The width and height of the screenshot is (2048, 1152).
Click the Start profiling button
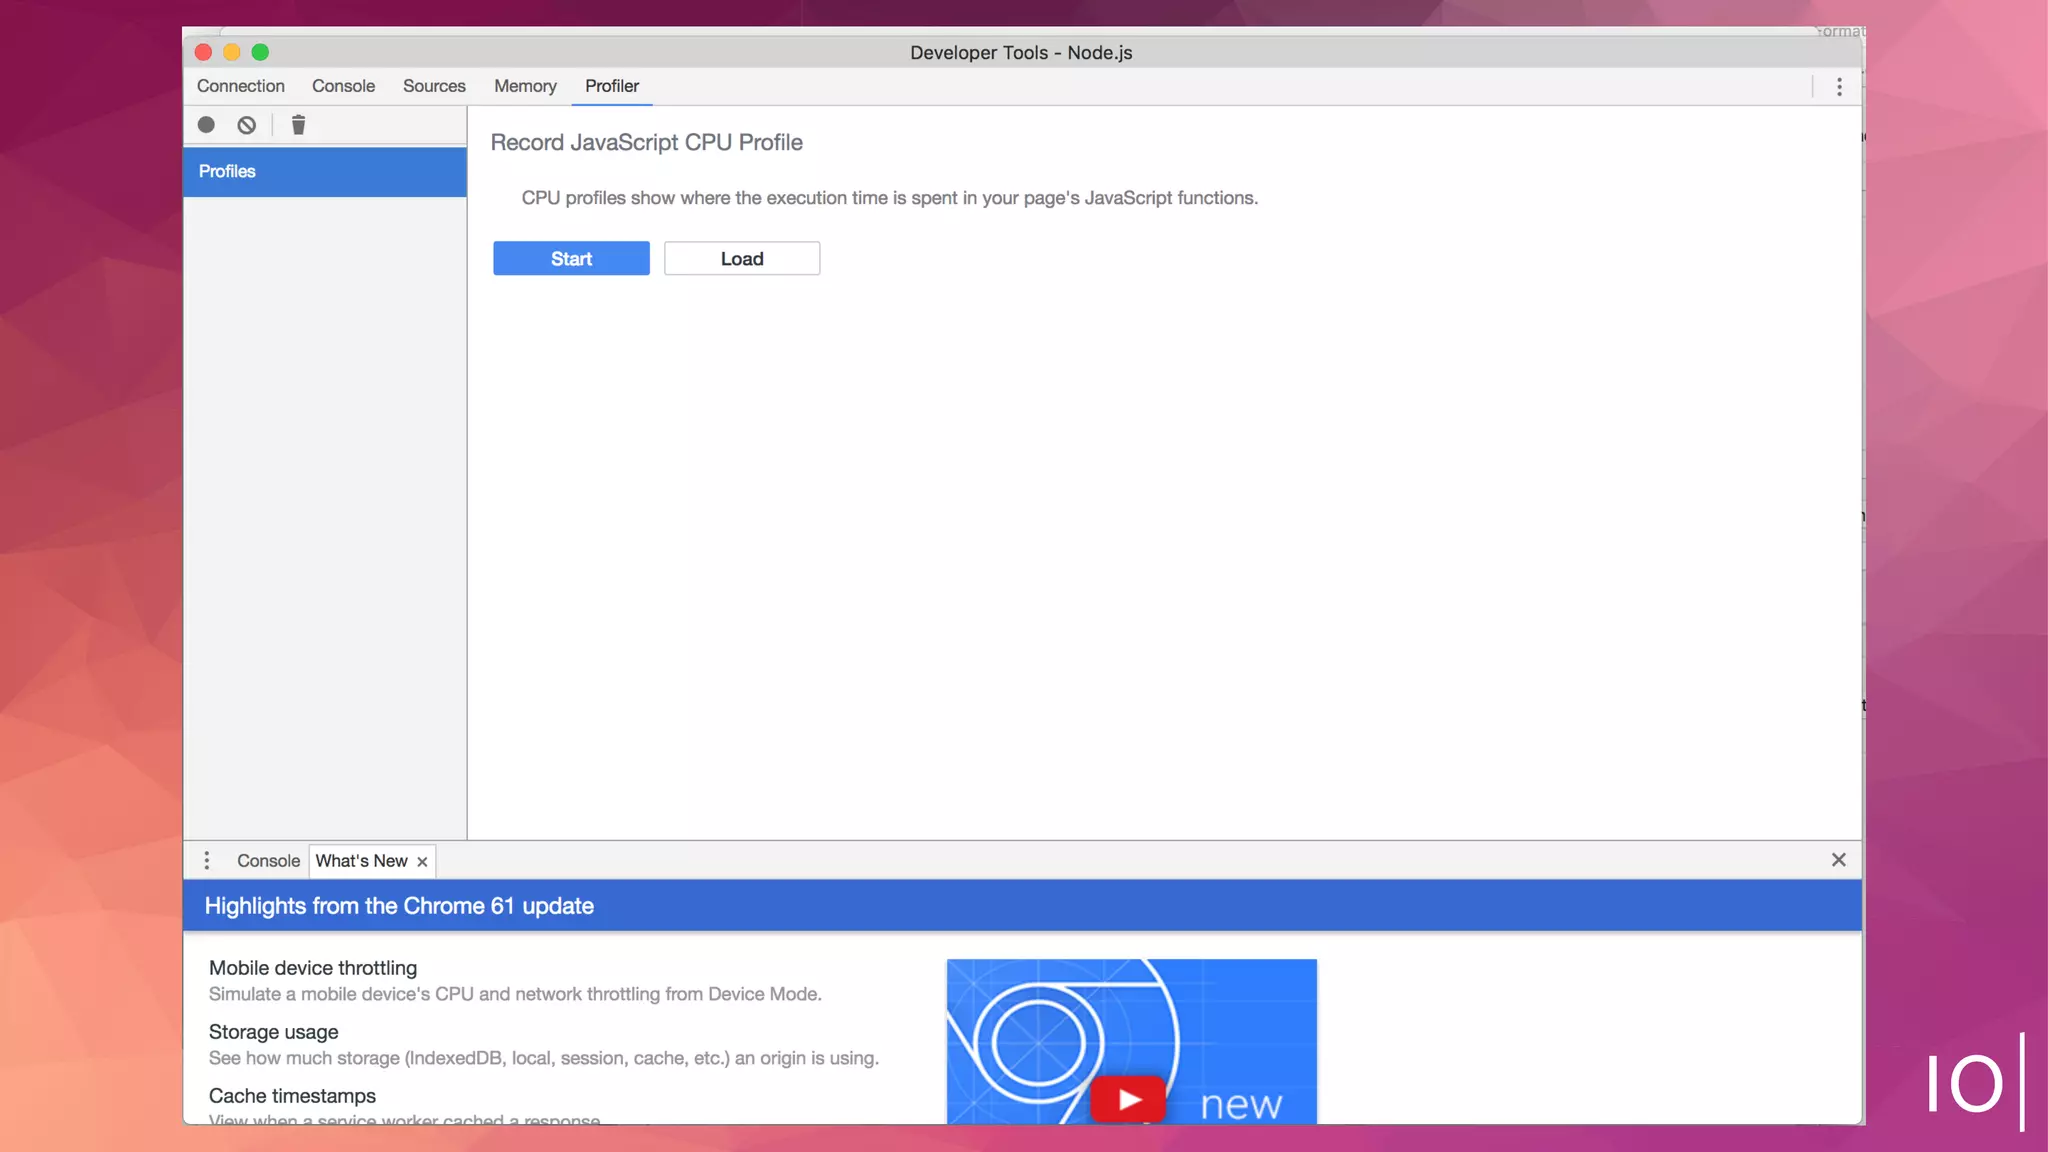[571, 258]
